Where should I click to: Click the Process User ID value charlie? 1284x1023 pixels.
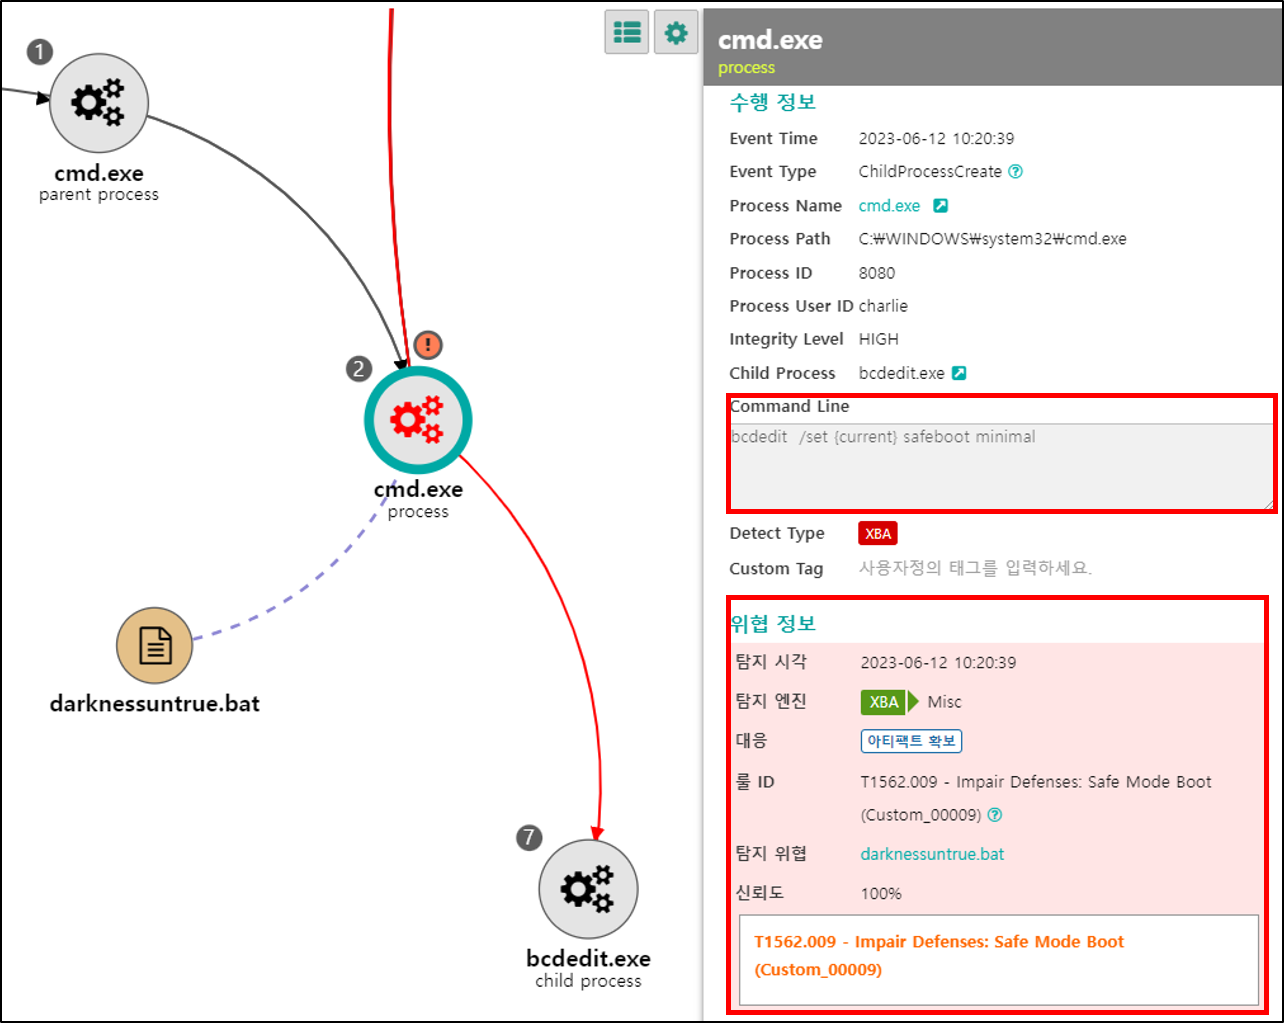click(x=883, y=306)
